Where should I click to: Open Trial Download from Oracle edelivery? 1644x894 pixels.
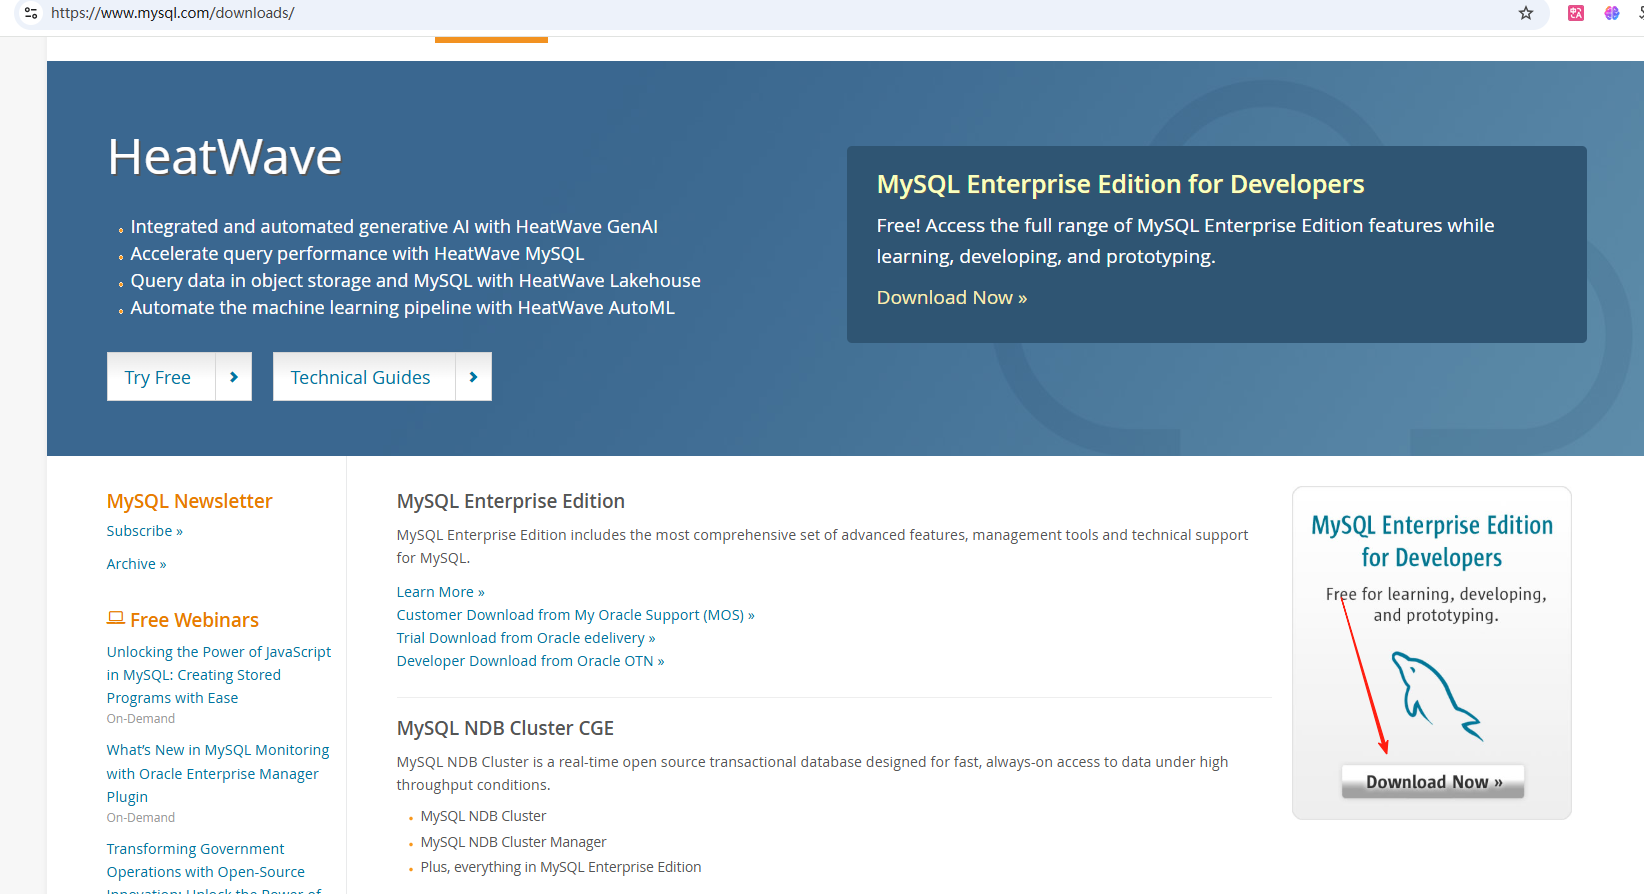(x=526, y=638)
